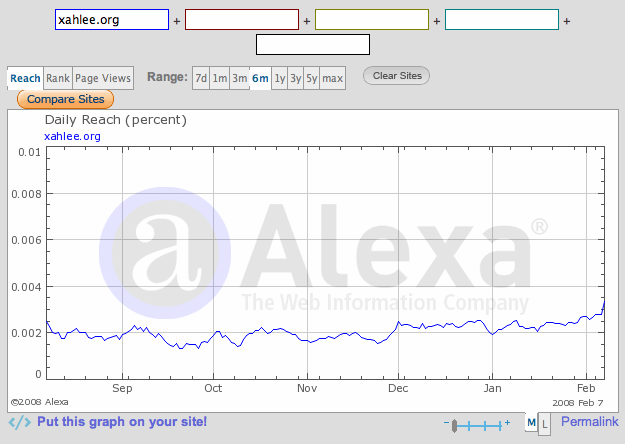The width and height of the screenshot is (625, 444).
Task: Switch to the Rank tab
Action: (57, 78)
